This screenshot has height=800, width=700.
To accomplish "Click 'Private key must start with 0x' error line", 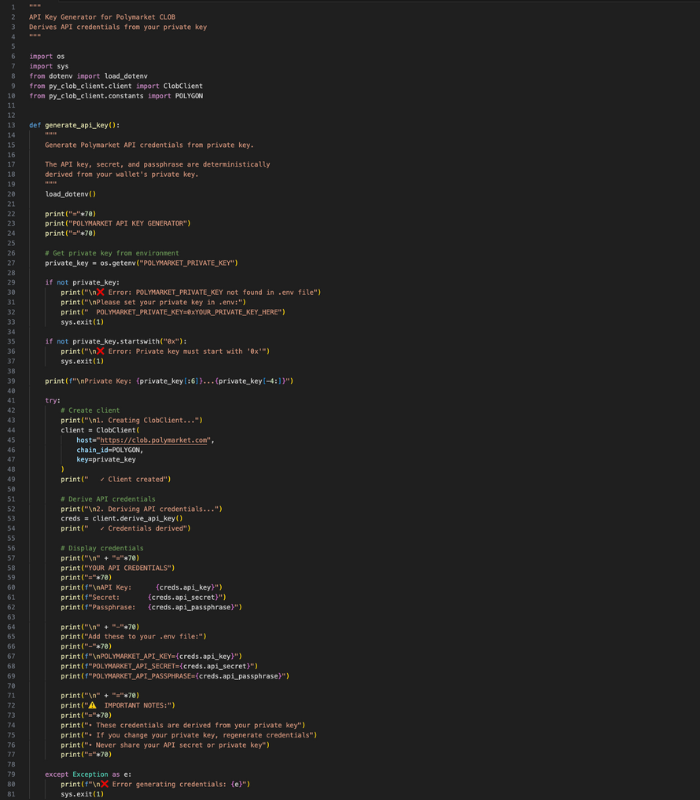I will (x=165, y=352).
